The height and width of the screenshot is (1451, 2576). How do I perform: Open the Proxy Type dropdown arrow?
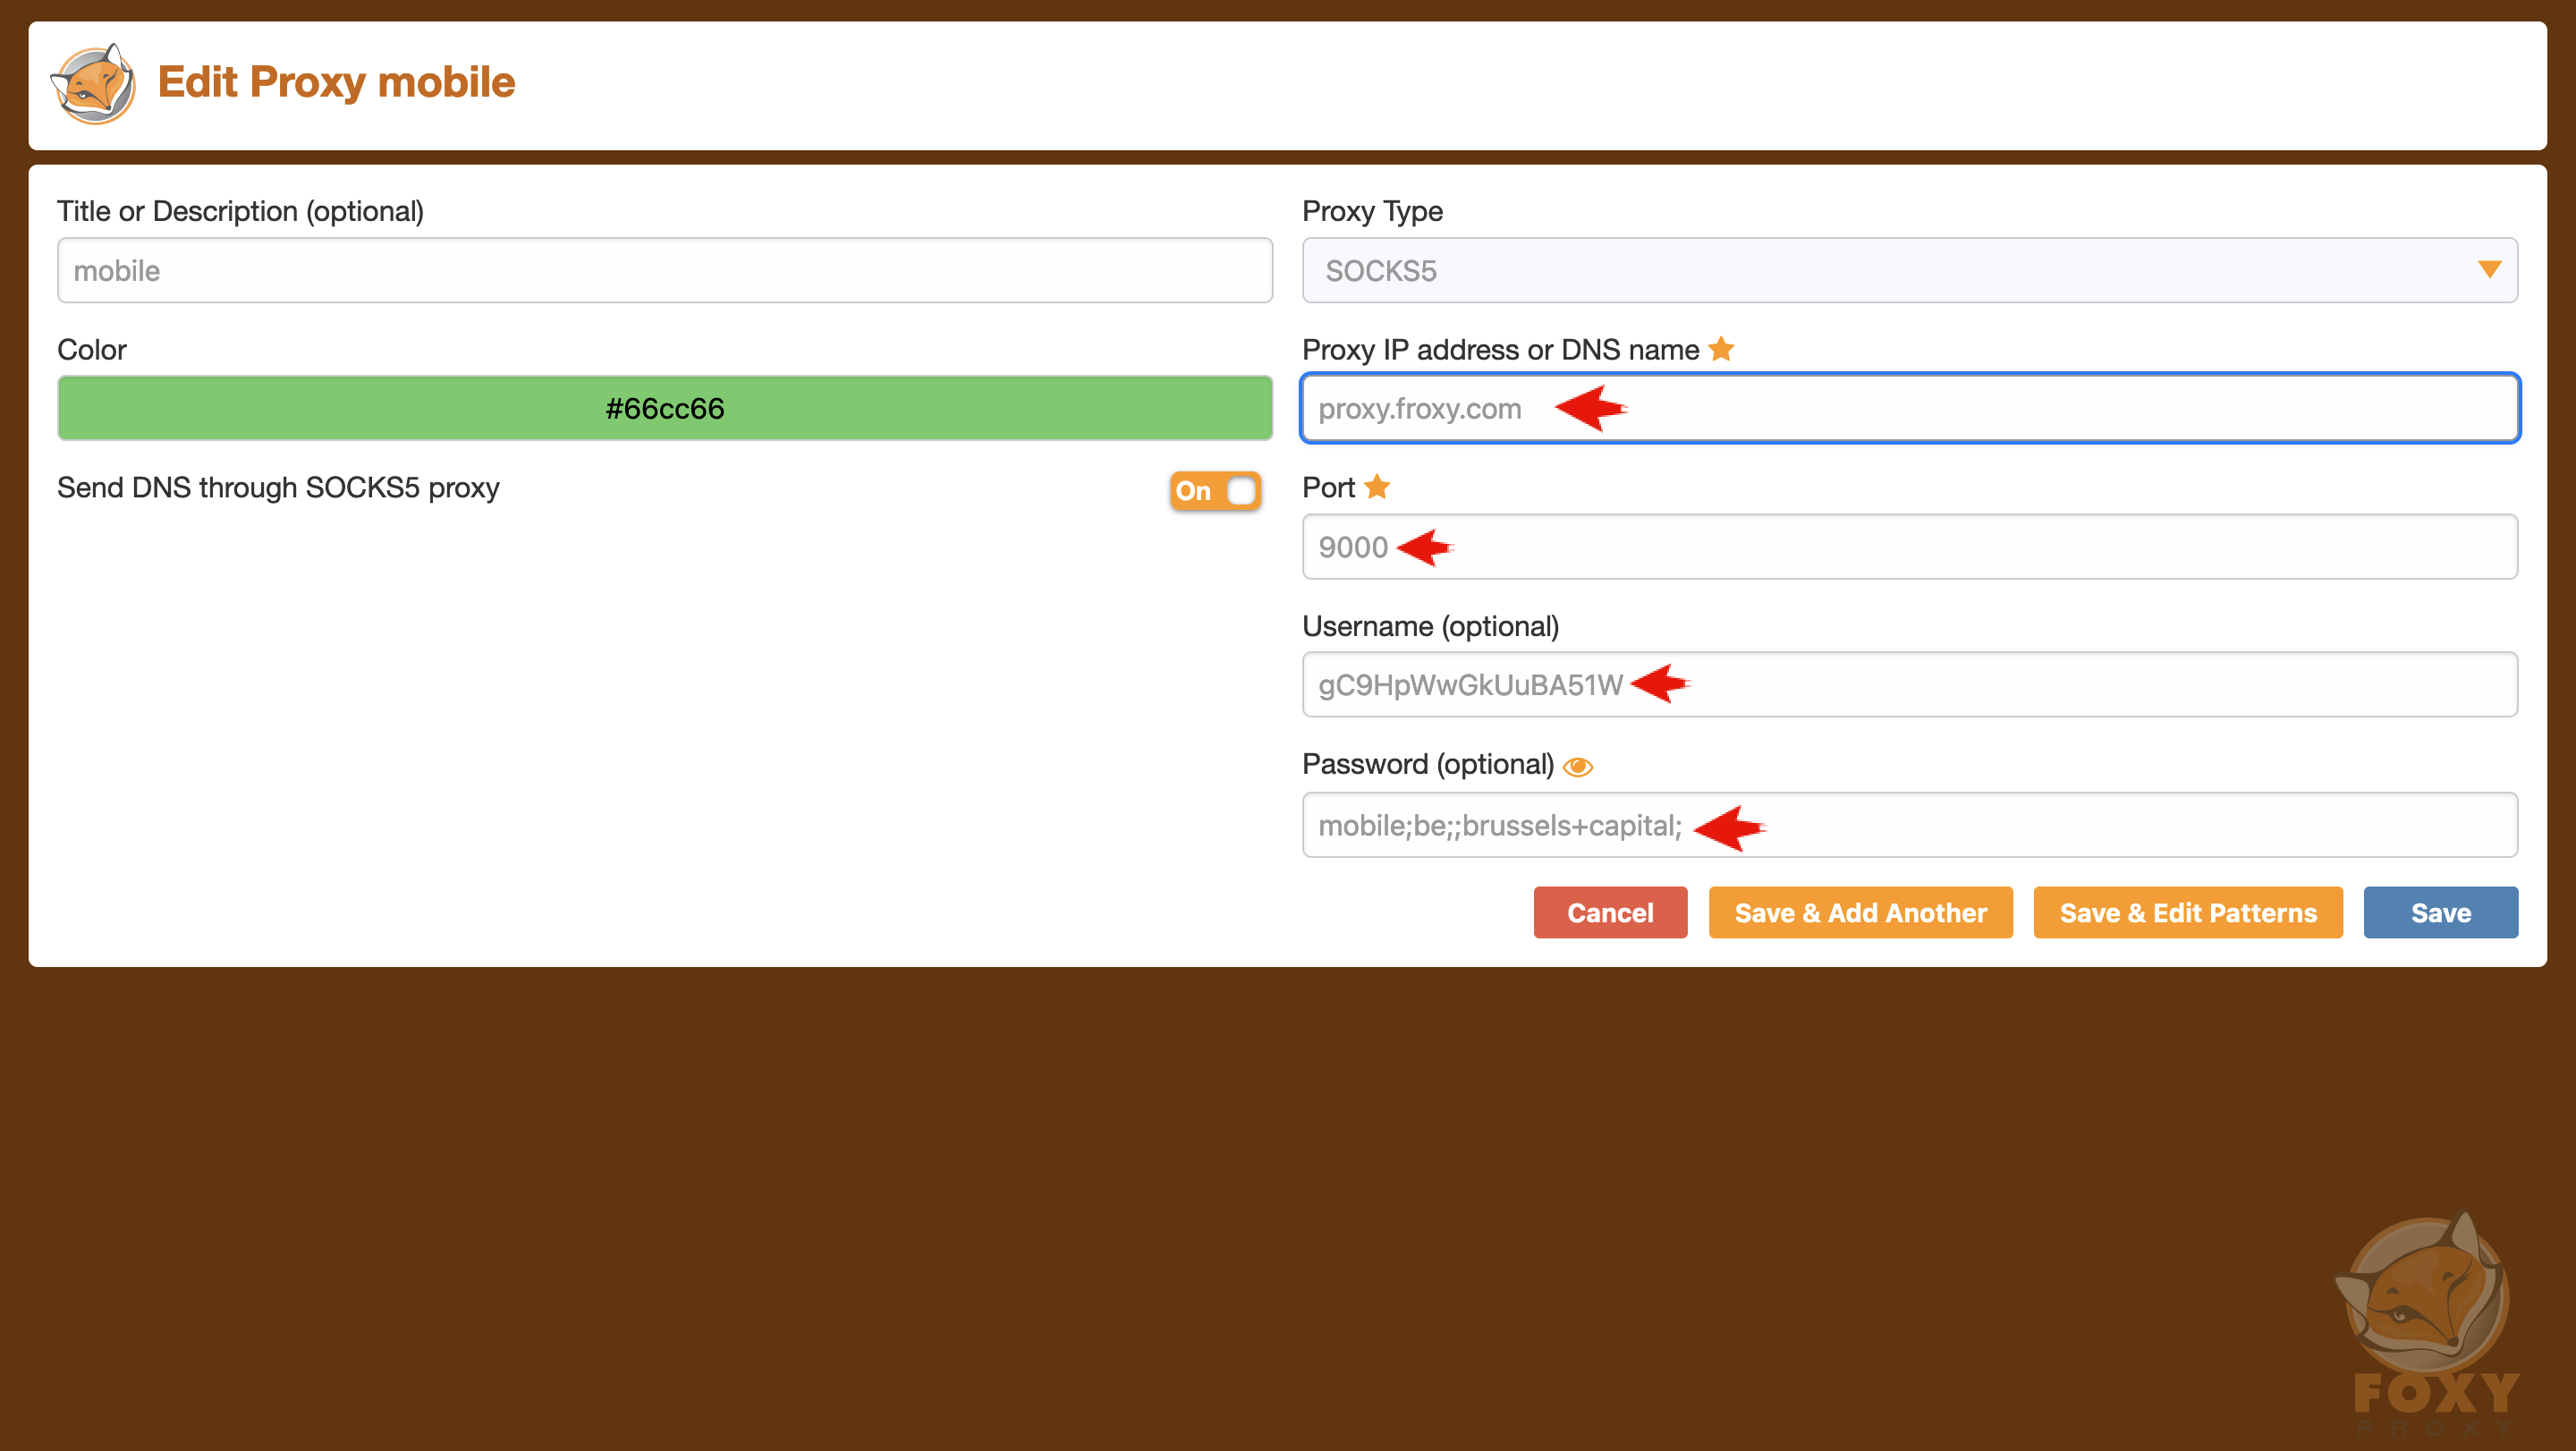click(x=2489, y=270)
